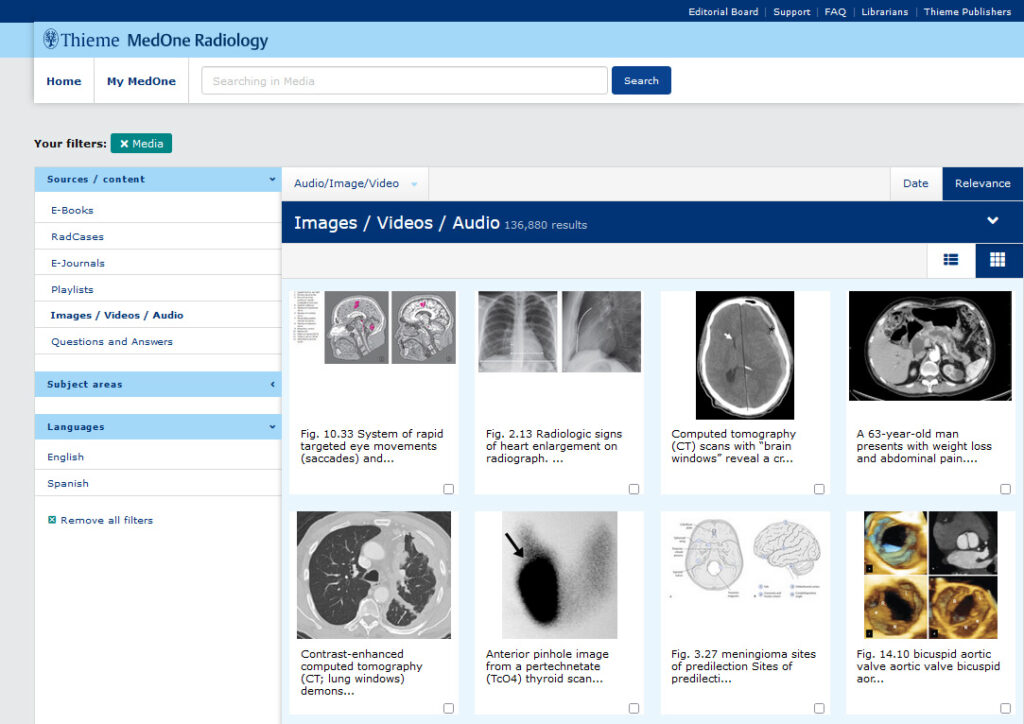Open the Home tab
The width and height of the screenshot is (1024, 724).
[x=63, y=80]
